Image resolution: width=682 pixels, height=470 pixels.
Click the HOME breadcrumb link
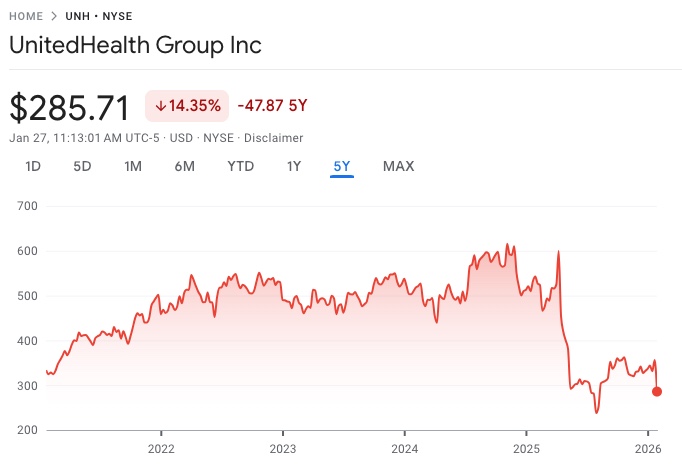(x=27, y=17)
